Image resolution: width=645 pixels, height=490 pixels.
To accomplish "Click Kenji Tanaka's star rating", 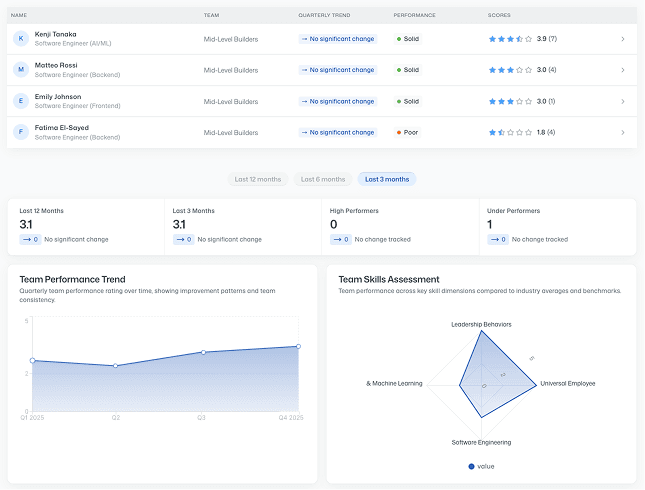I will coord(510,39).
